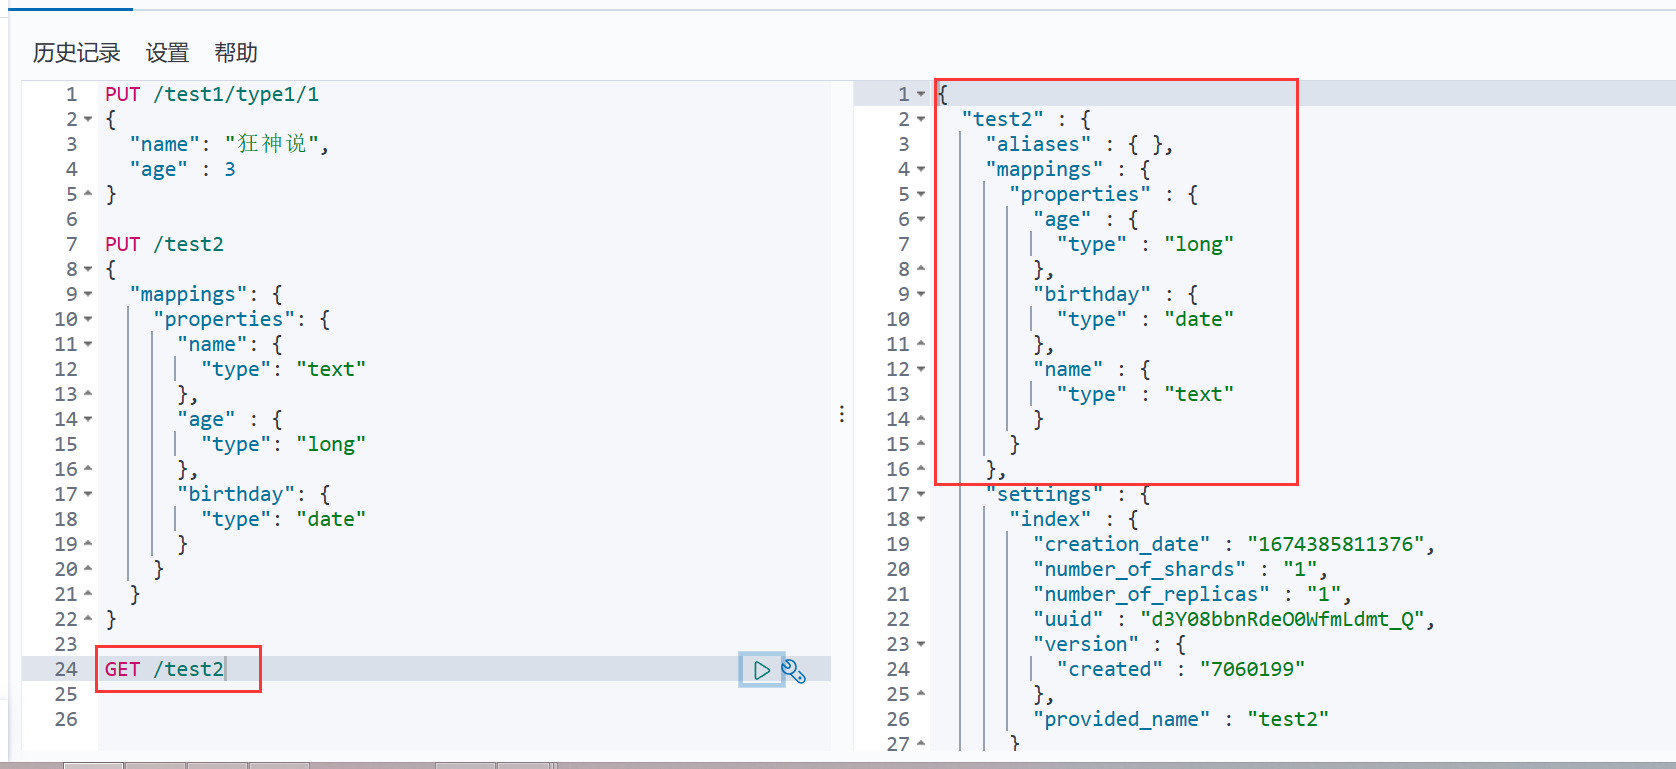
Task: Click the pane divider handle dots
Action: (842, 414)
